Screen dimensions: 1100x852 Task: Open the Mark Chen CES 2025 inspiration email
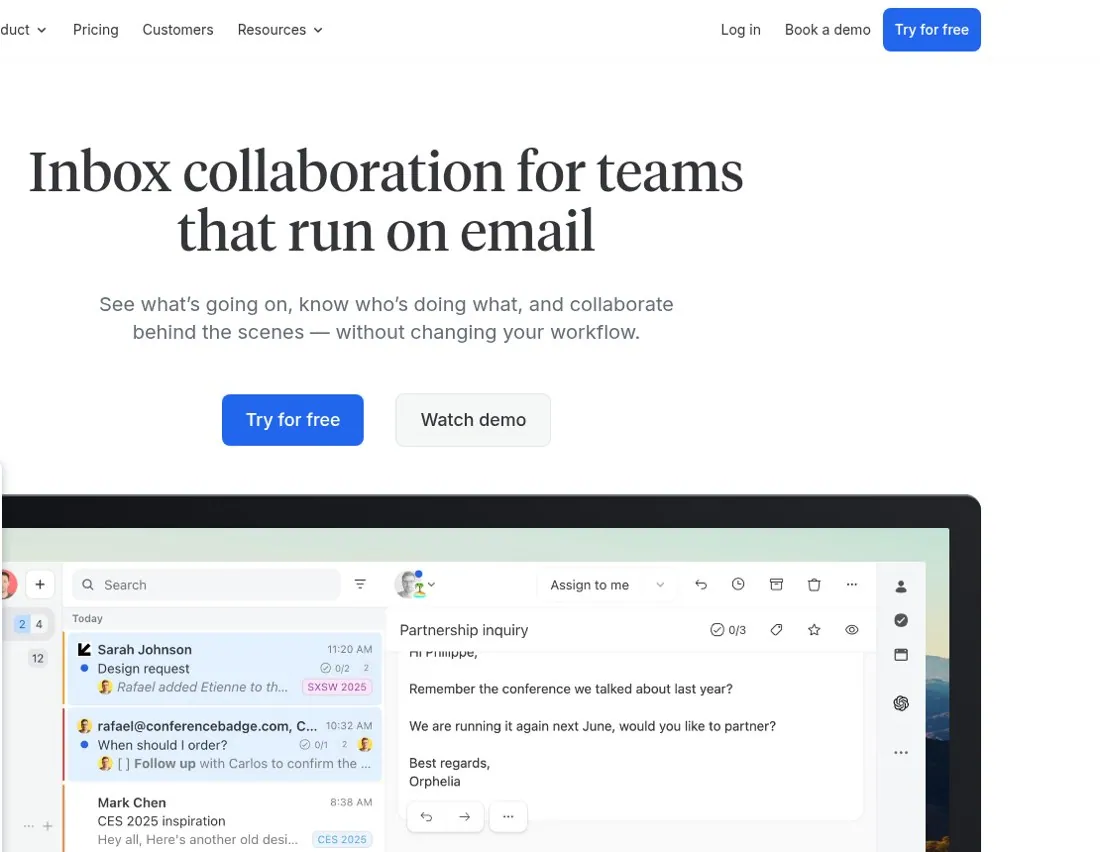pyautogui.click(x=223, y=820)
